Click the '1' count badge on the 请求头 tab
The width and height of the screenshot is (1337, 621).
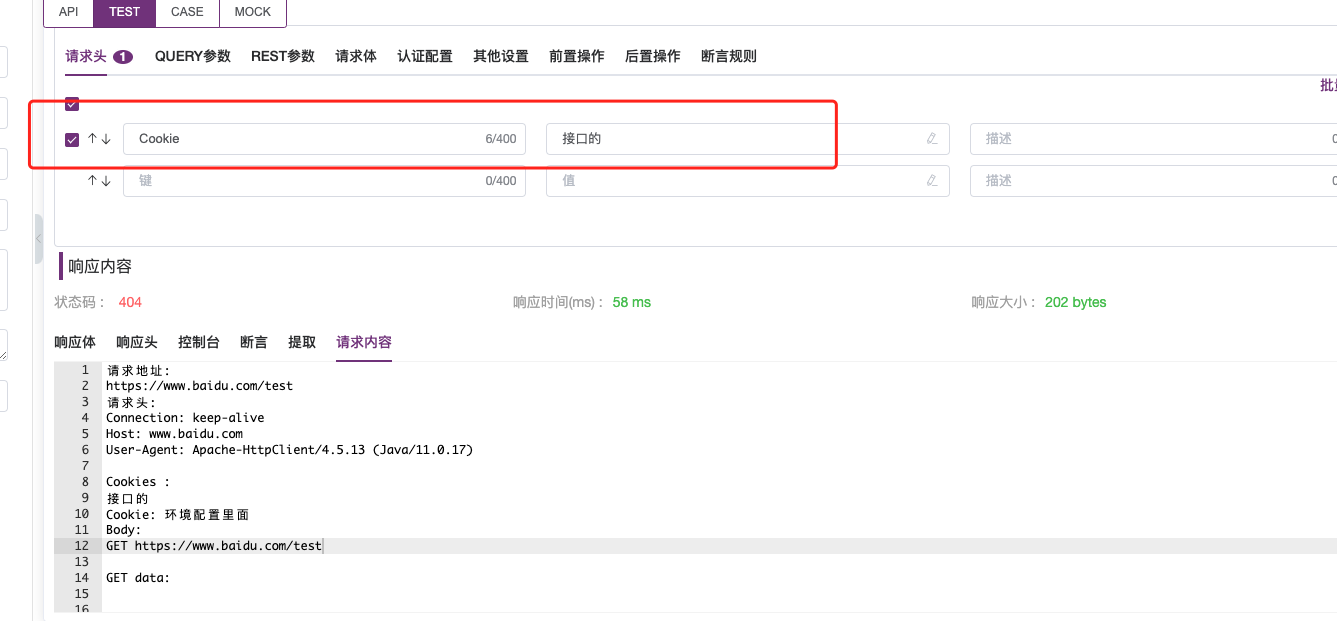pos(121,57)
